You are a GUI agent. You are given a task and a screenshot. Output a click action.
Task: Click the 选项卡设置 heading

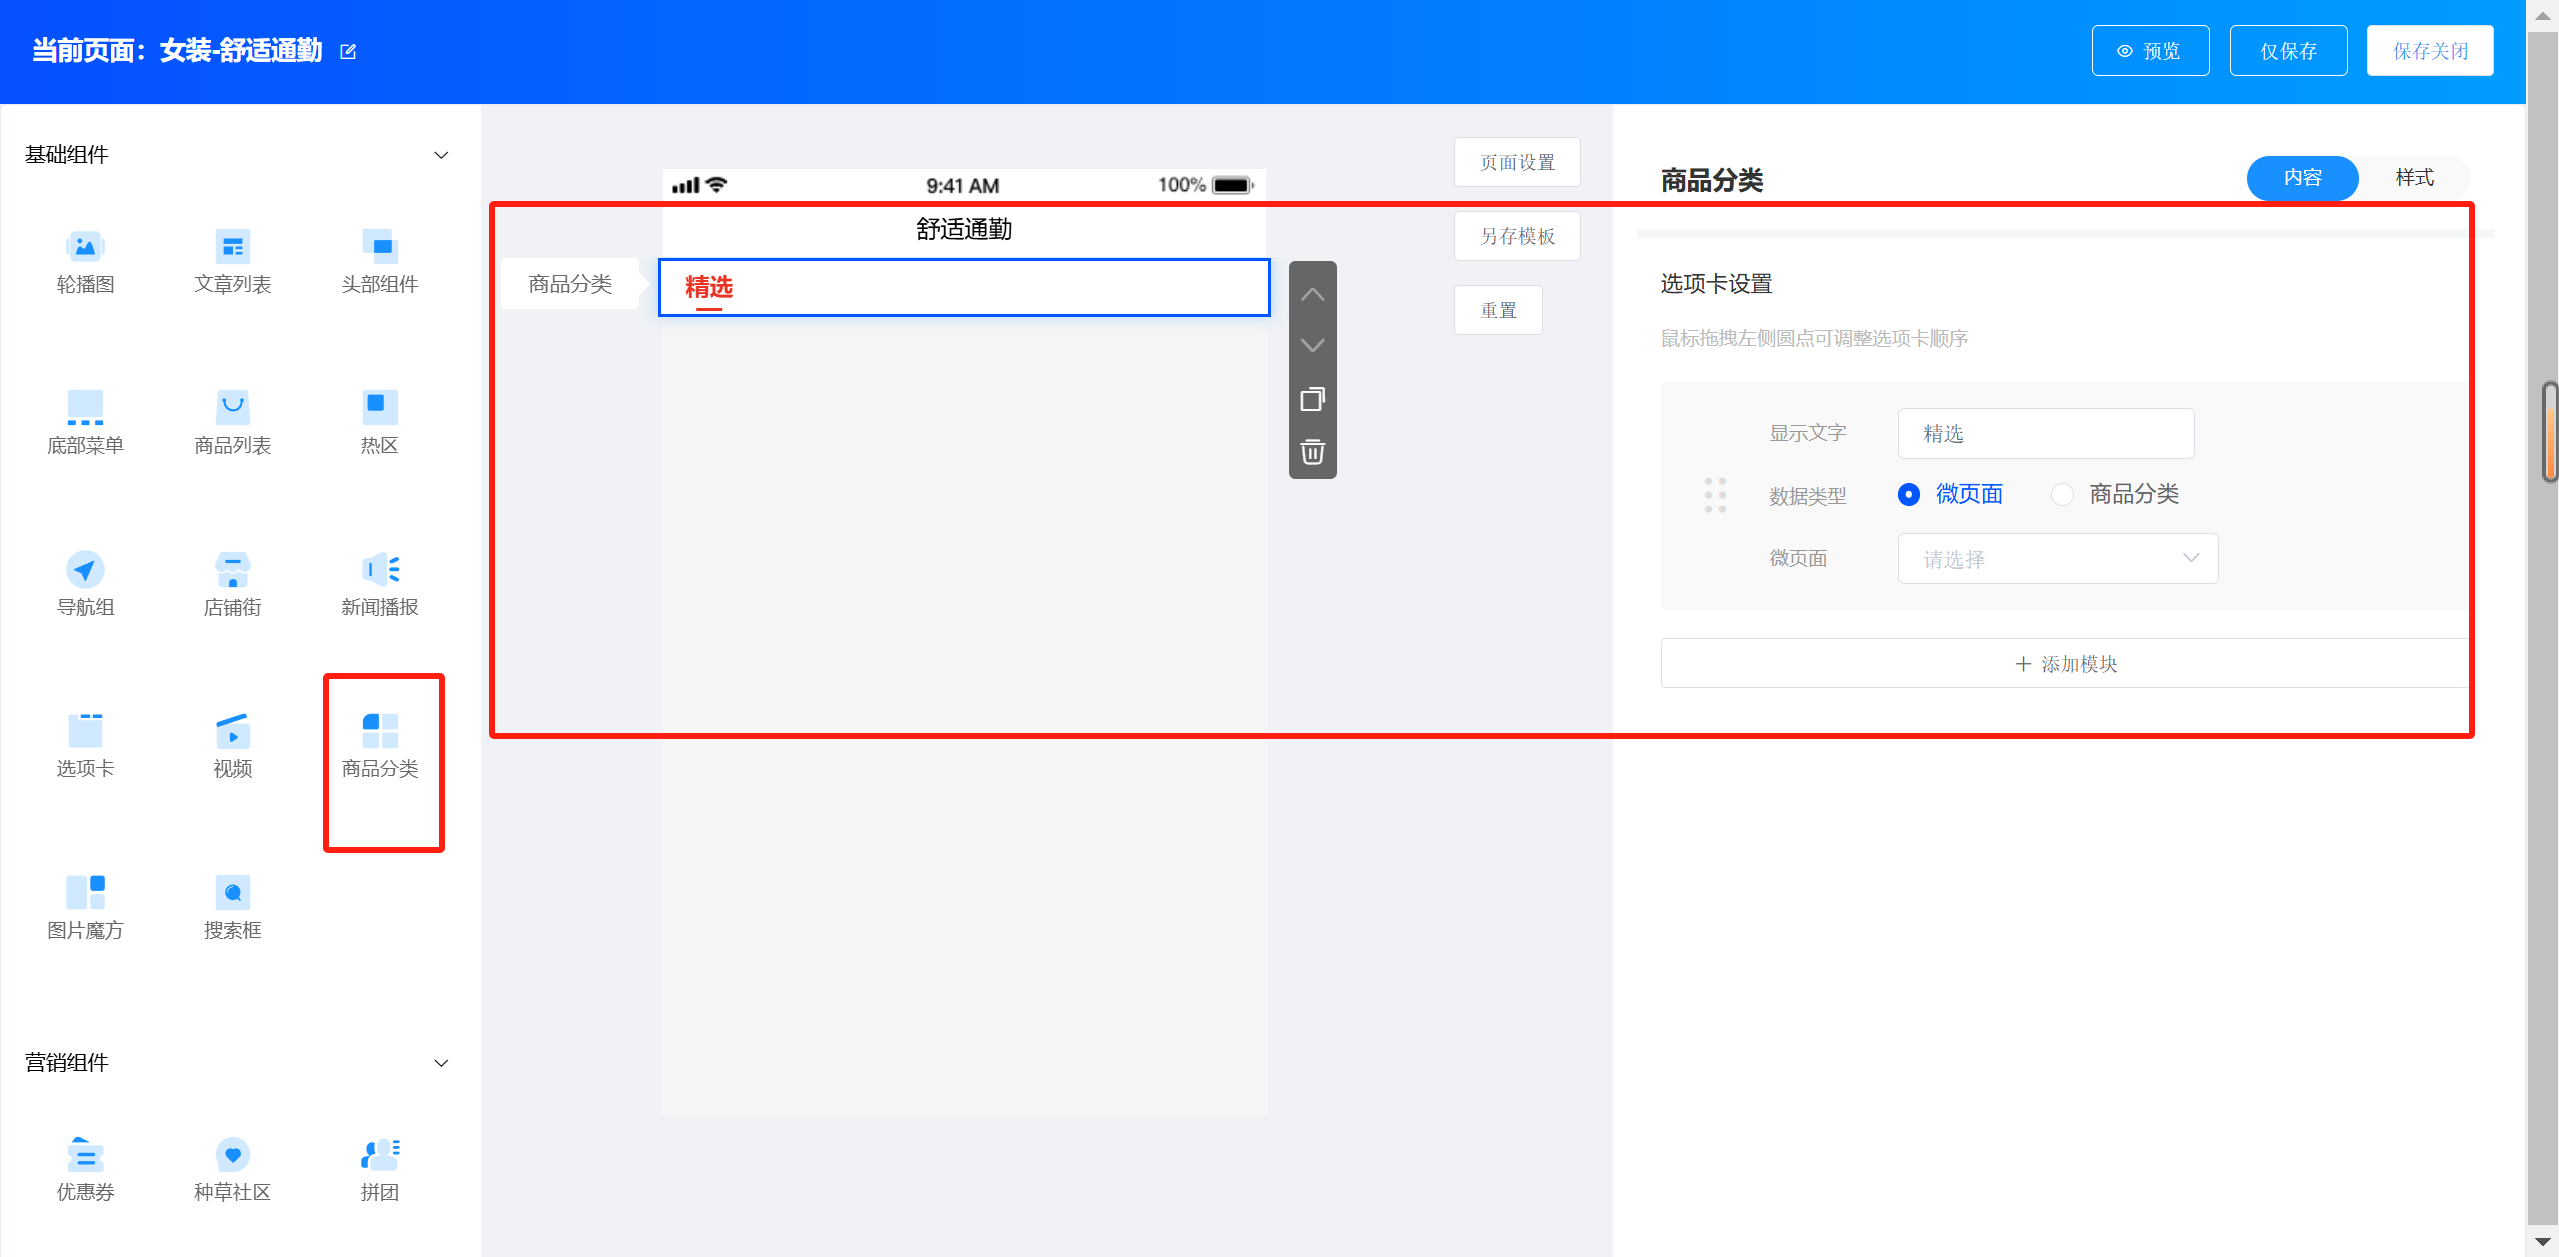coord(1716,284)
